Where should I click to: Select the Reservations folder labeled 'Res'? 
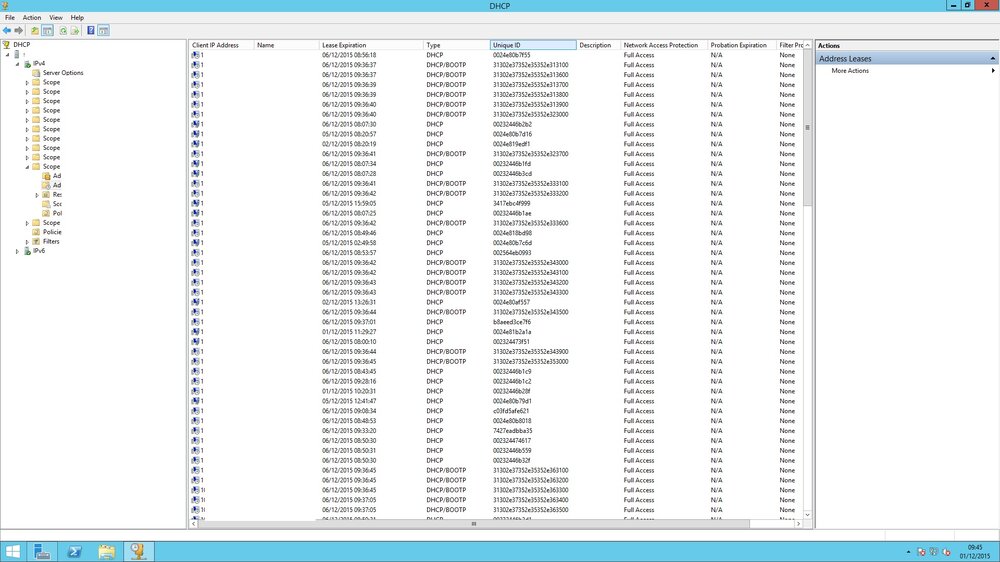coord(52,195)
